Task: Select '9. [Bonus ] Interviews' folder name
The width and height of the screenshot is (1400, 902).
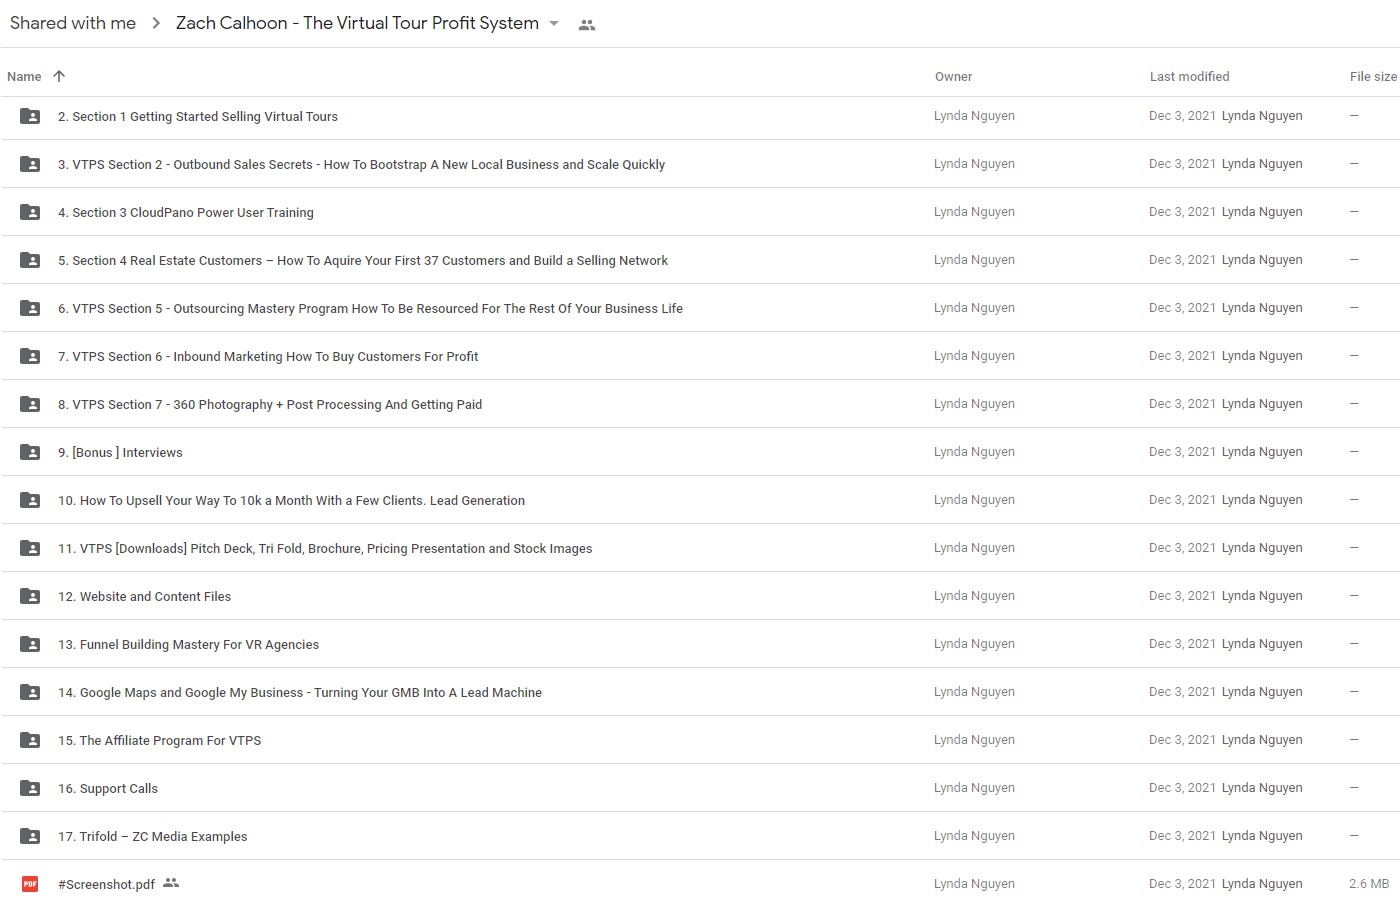Action: [120, 452]
